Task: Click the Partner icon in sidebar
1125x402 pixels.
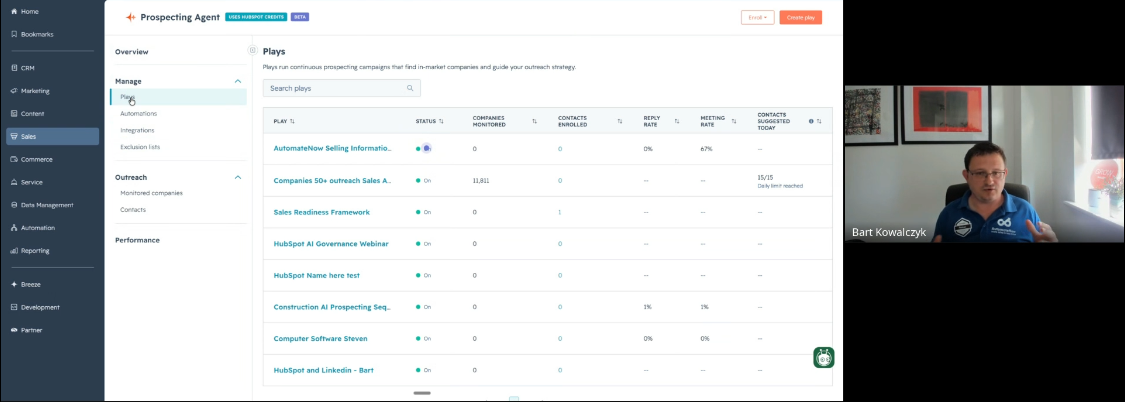Action: [14, 330]
